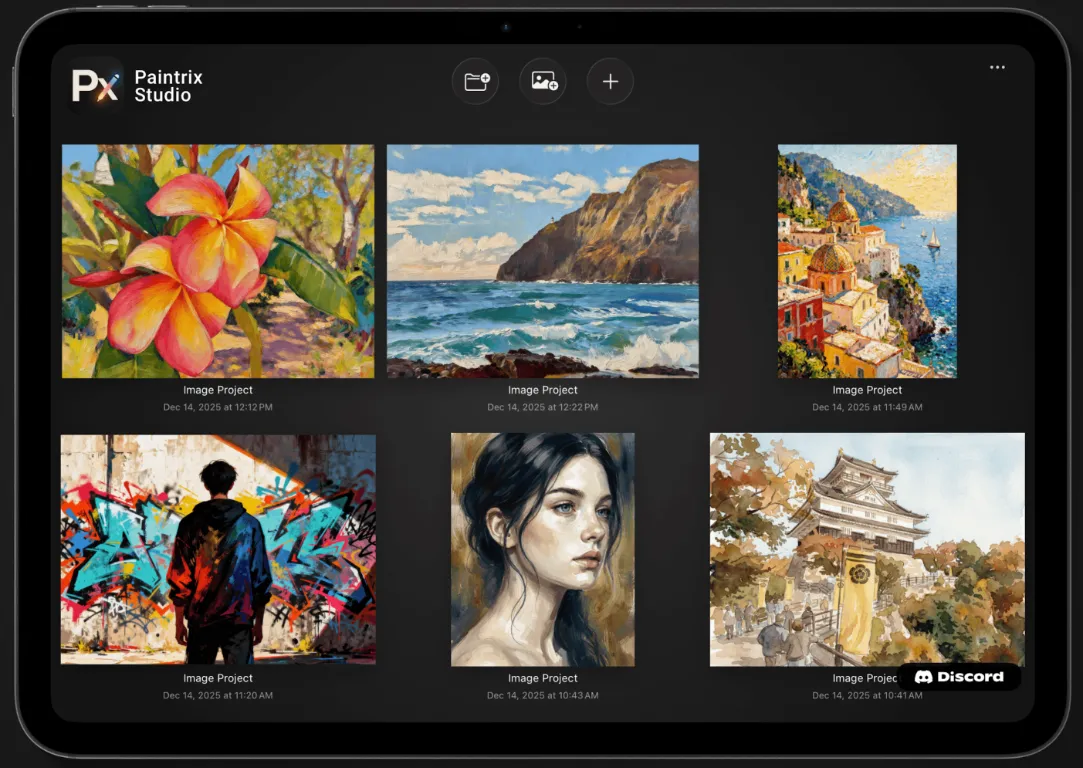Open the Japanese castle watercolor project
1083x768 pixels.
pyautogui.click(x=868, y=550)
